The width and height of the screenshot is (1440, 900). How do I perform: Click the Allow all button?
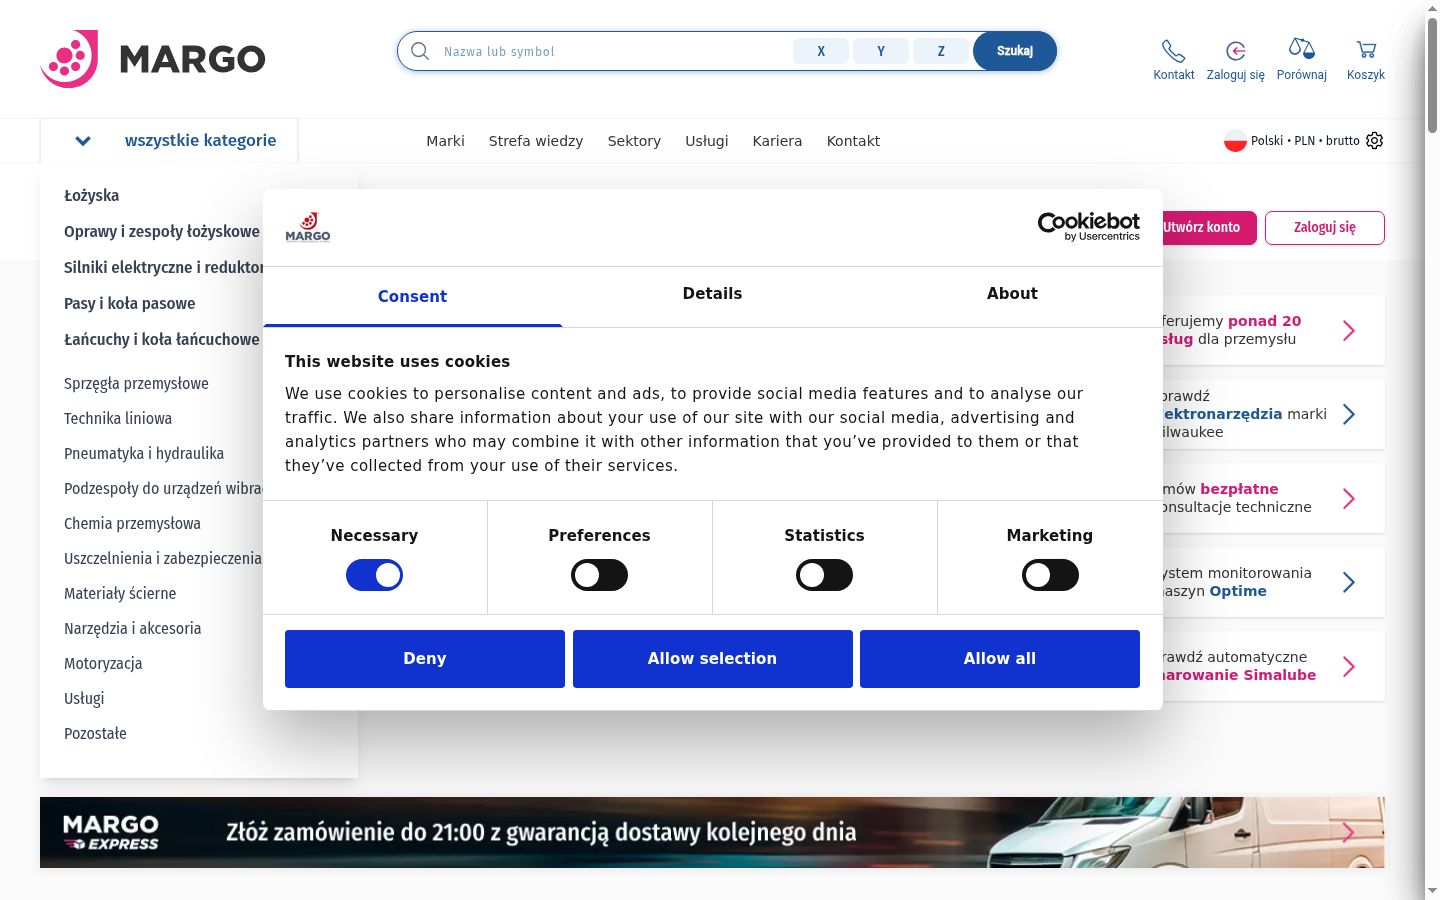pyautogui.click(x=1000, y=659)
